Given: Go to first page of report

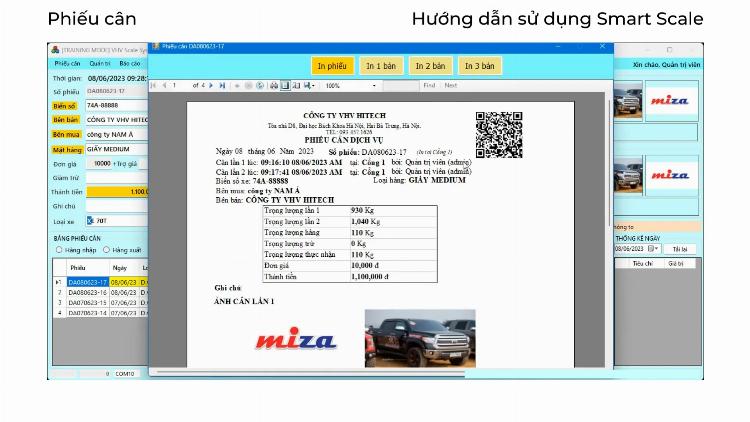Looking at the screenshot, I should click(154, 86).
